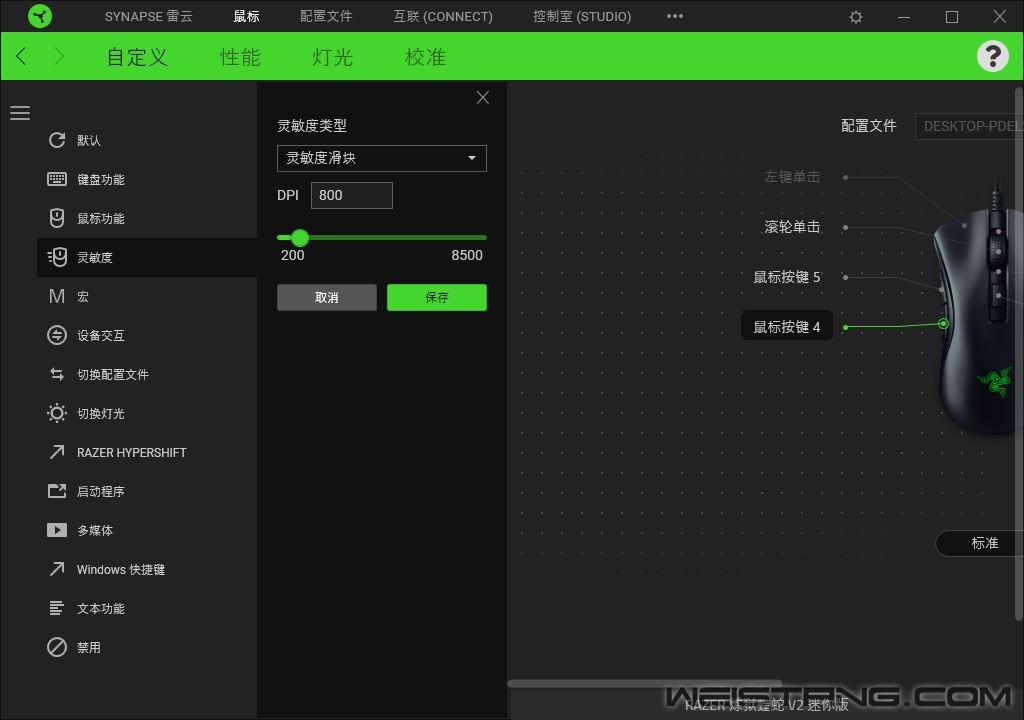This screenshot has width=1024, height=720.
Task: Open the 灯光 lighting subtab
Action: pos(332,57)
